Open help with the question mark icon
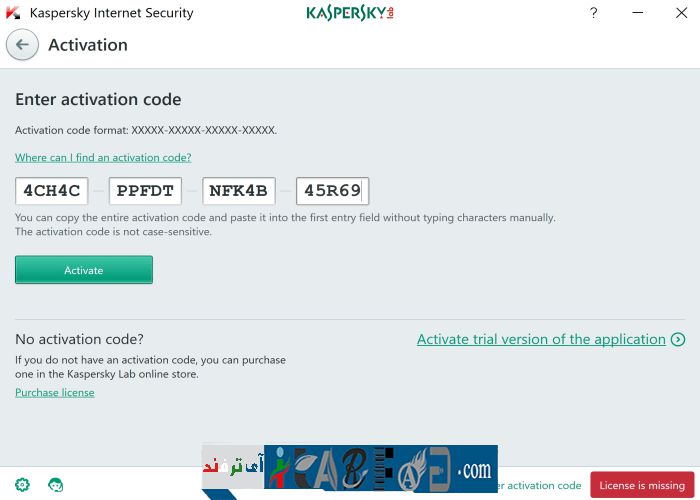 [x=594, y=13]
